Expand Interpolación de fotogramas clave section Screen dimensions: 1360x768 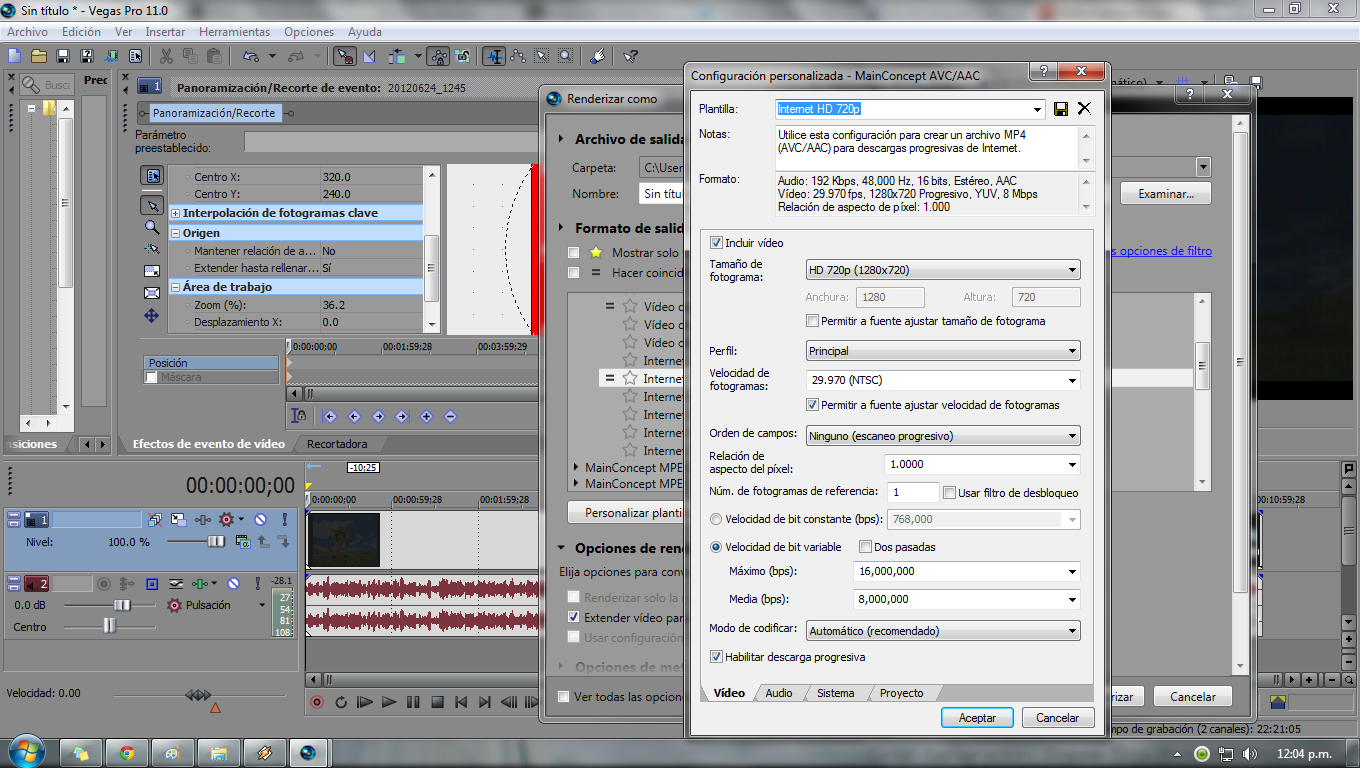pos(175,213)
